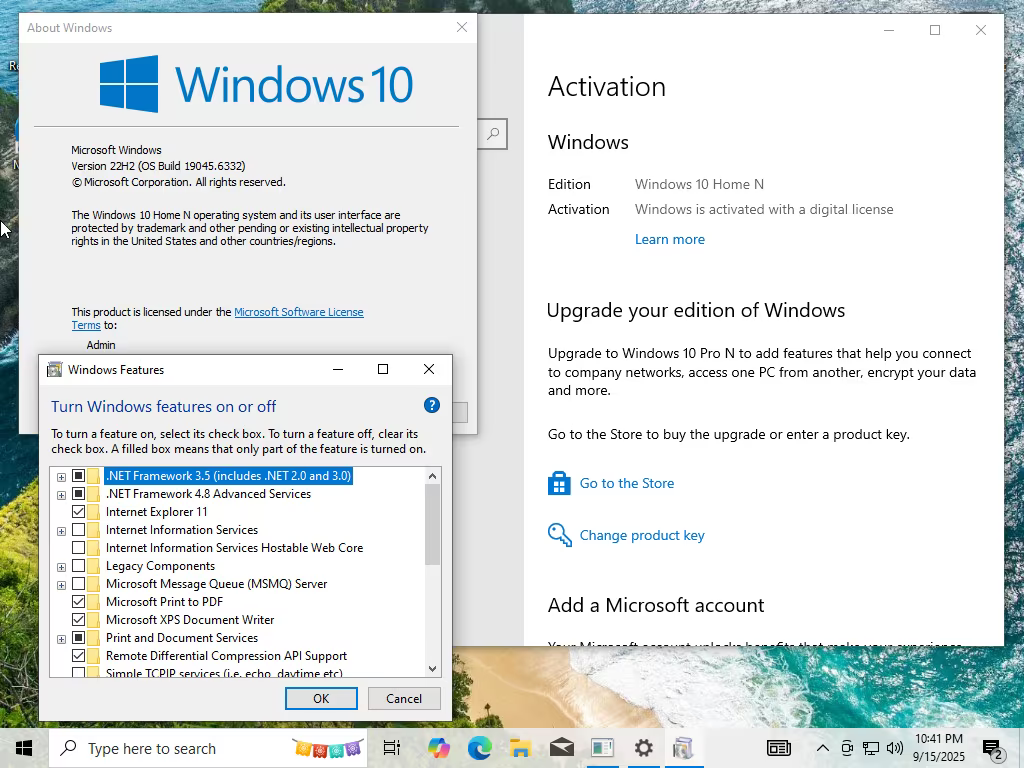Click the Windows Features title bar icon
Screen dimensions: 1024x768
click(55, 370)
